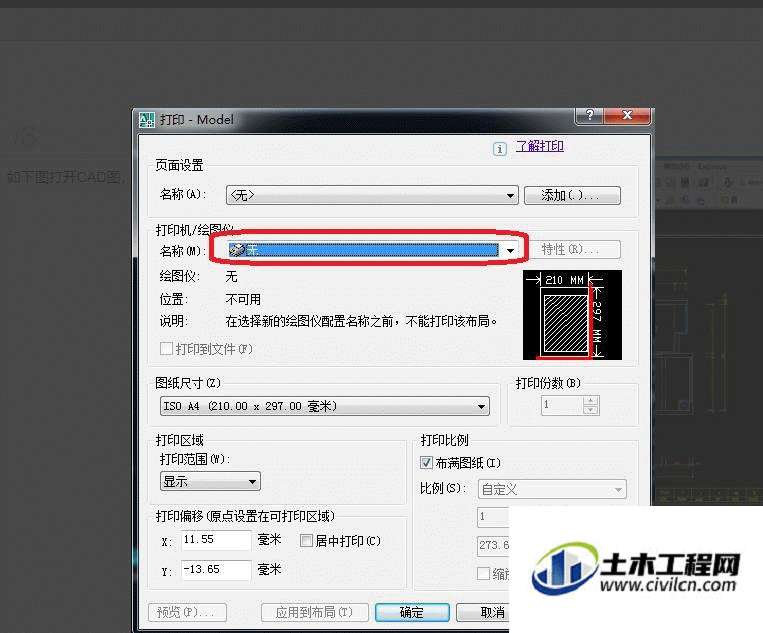Open the 打印范围 dropdown showing 显示
The image size is (763, 633).
(x=210, y=482)
